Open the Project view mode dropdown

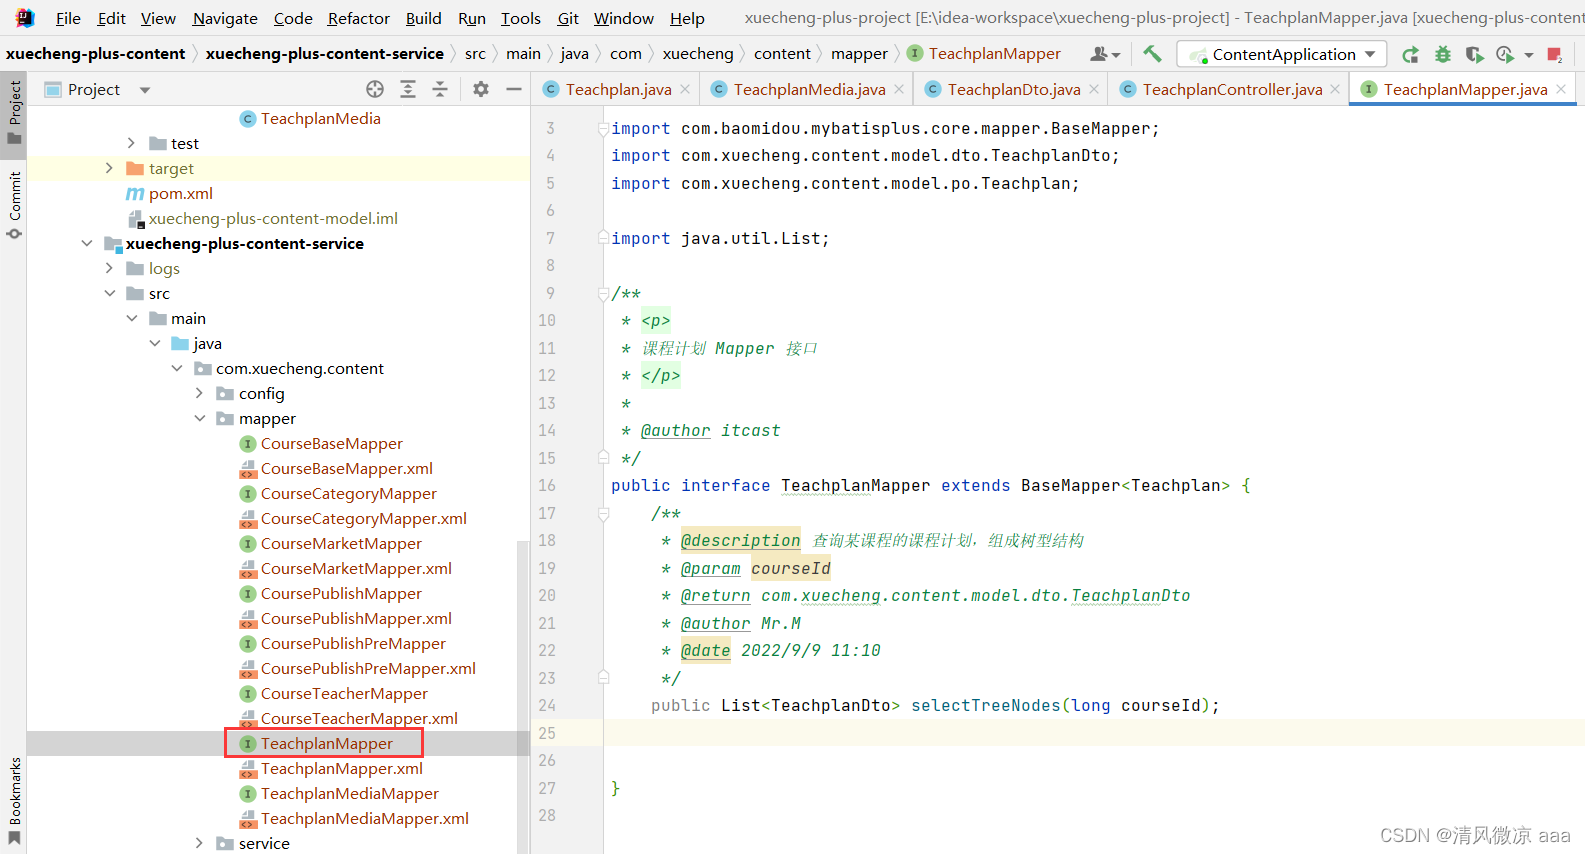pyautogui.click(x=145, y=89)
